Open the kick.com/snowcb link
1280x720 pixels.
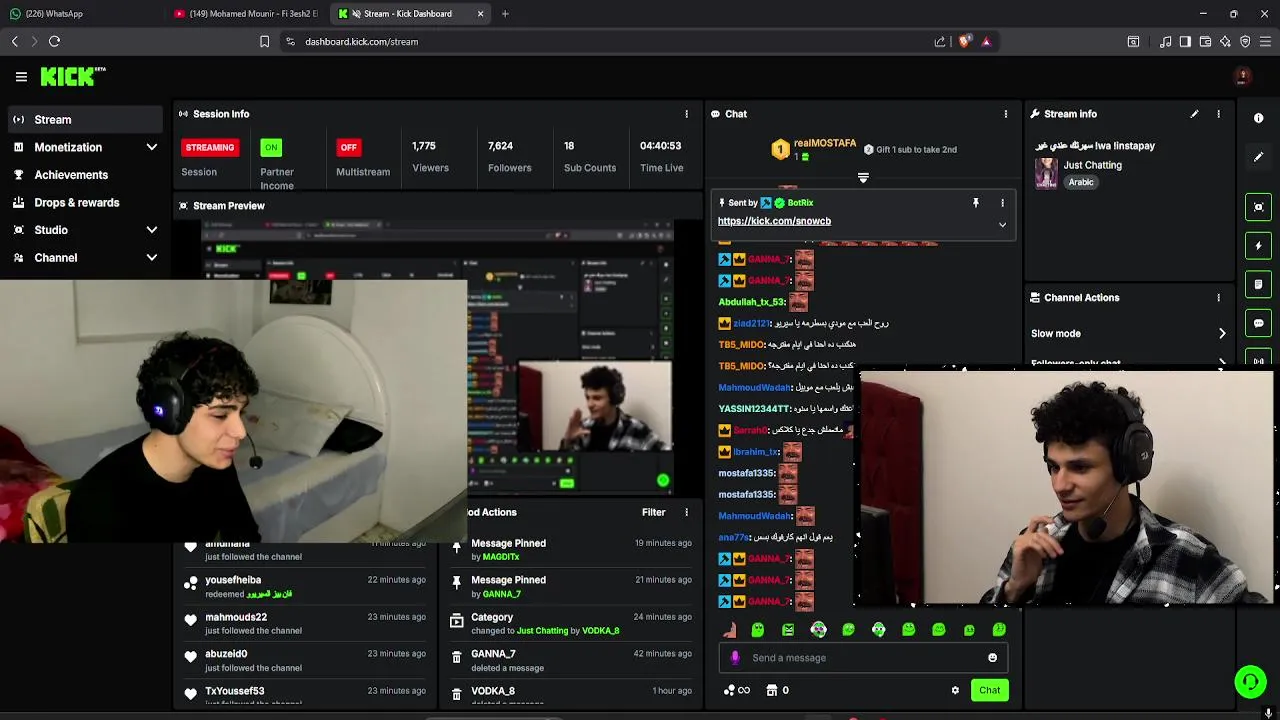tap(774, 221)
